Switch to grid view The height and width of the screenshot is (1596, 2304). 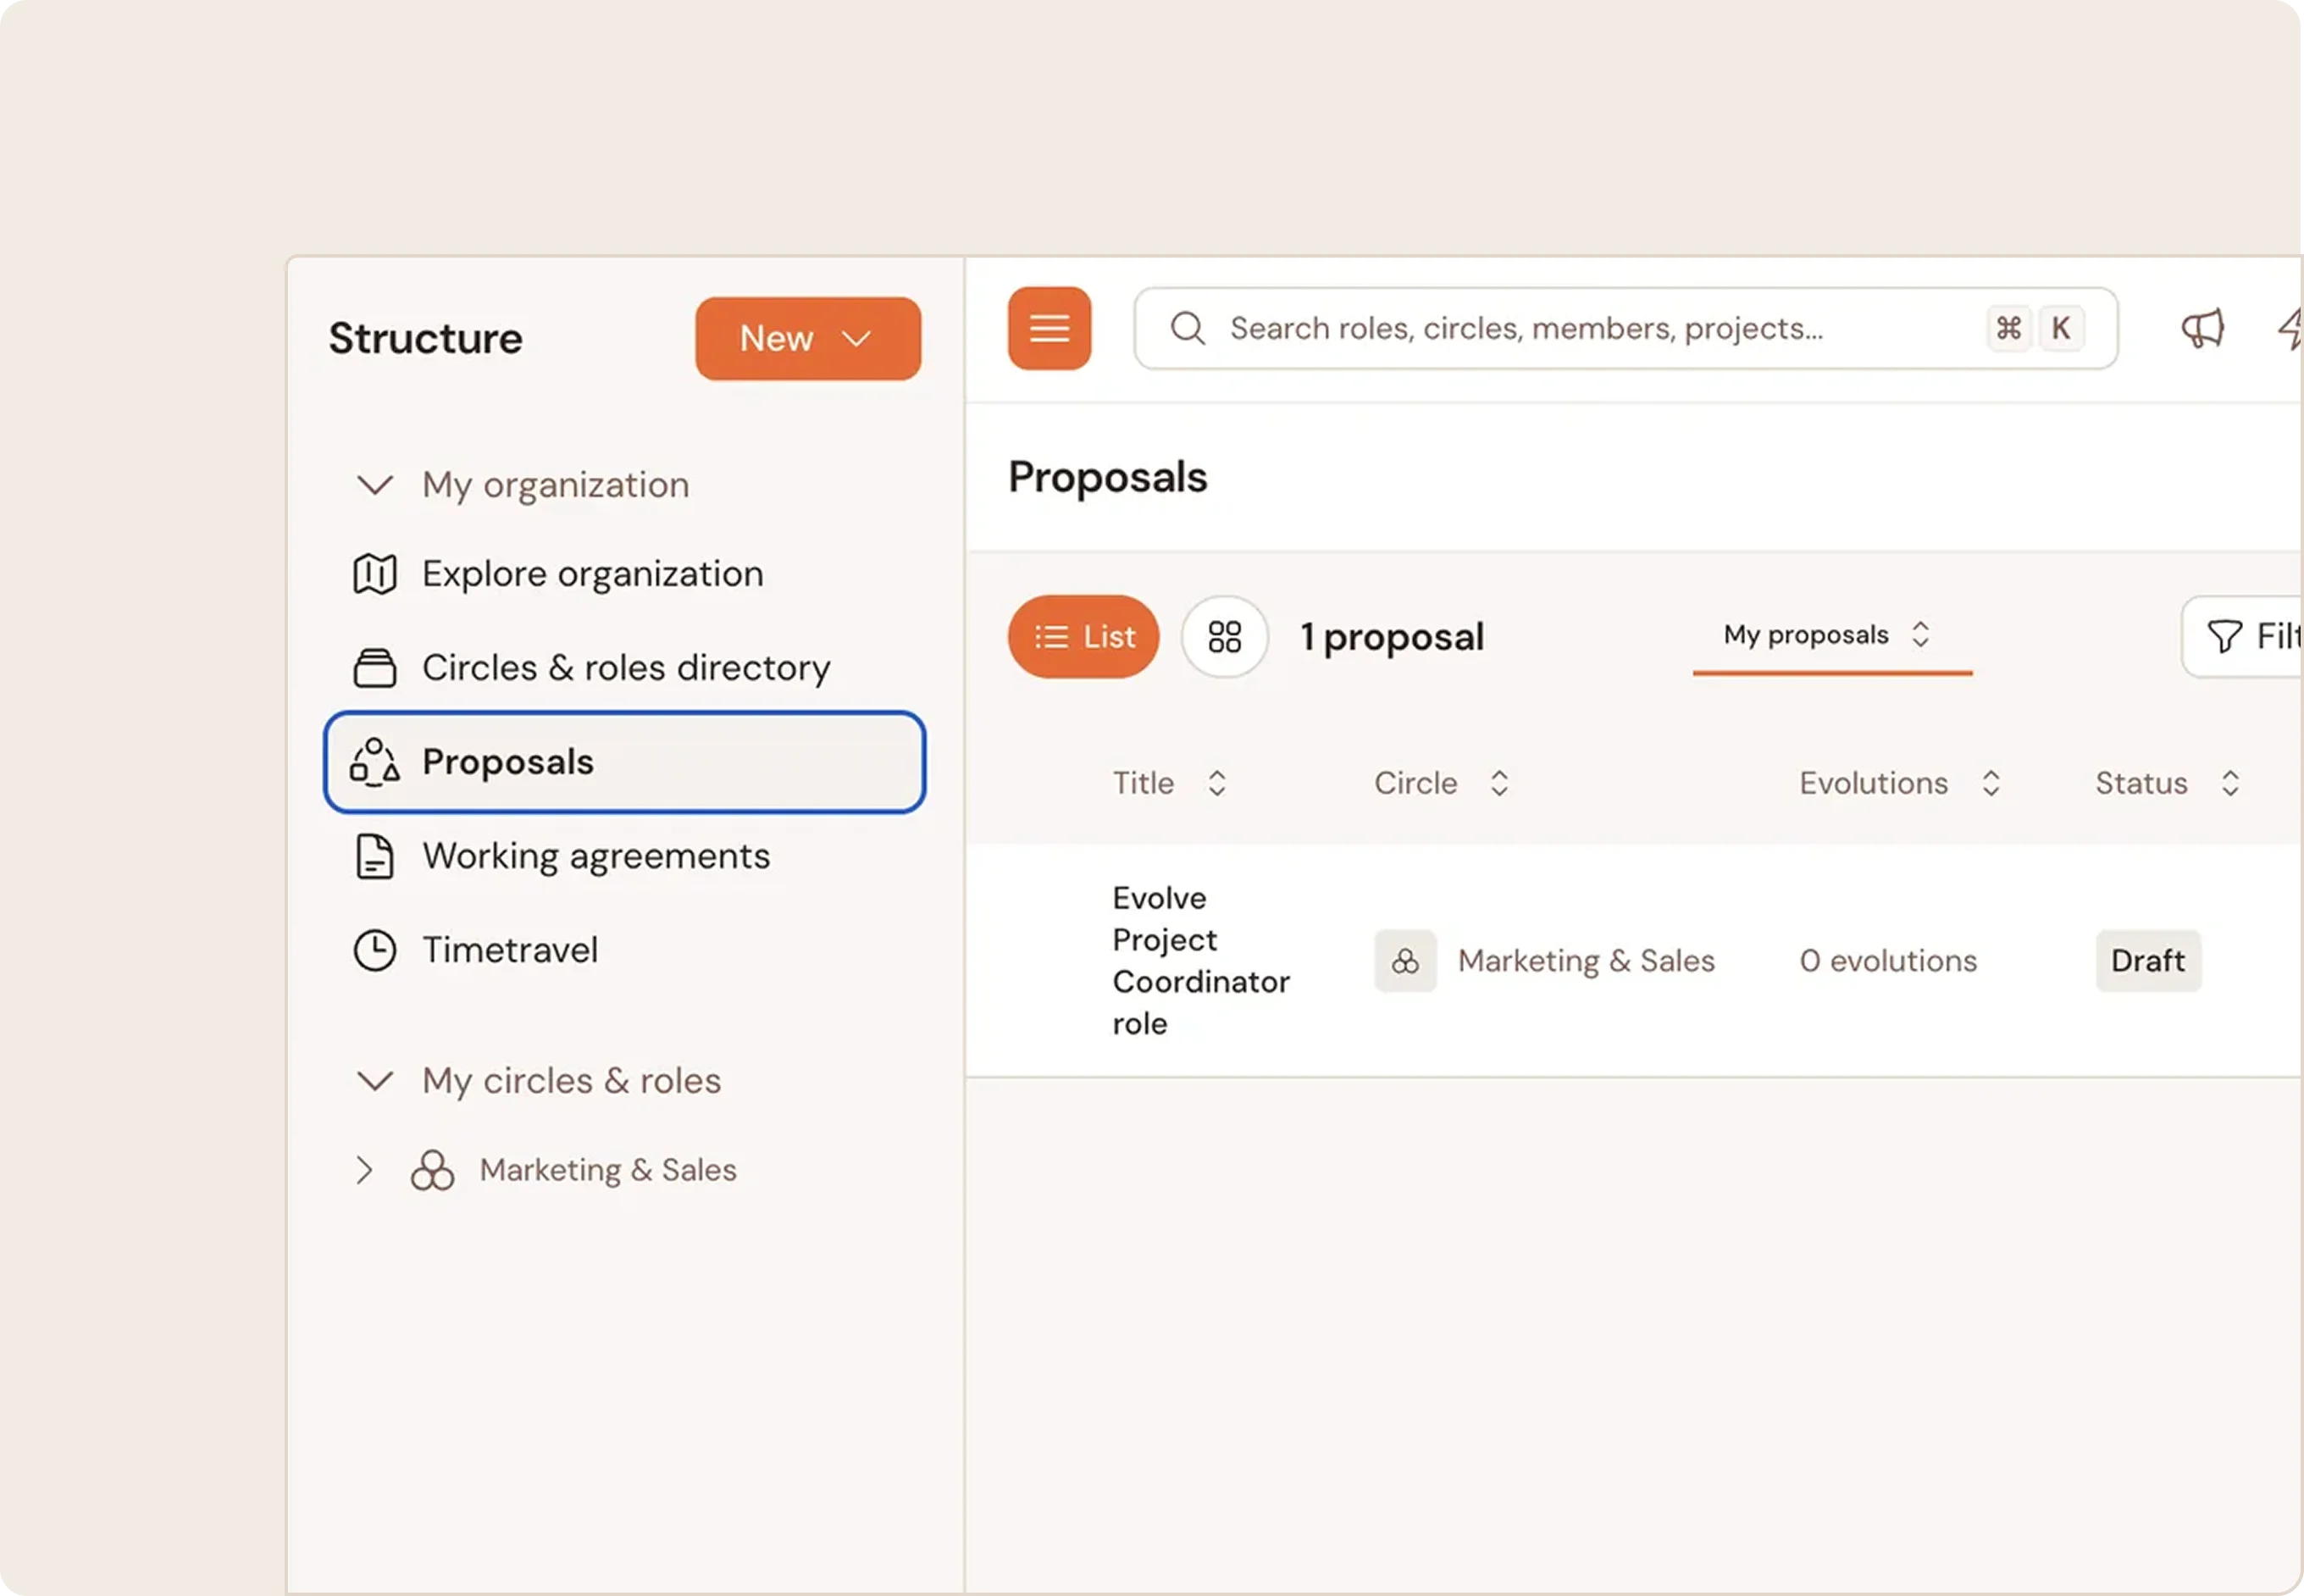click(x=1225, y=637)
